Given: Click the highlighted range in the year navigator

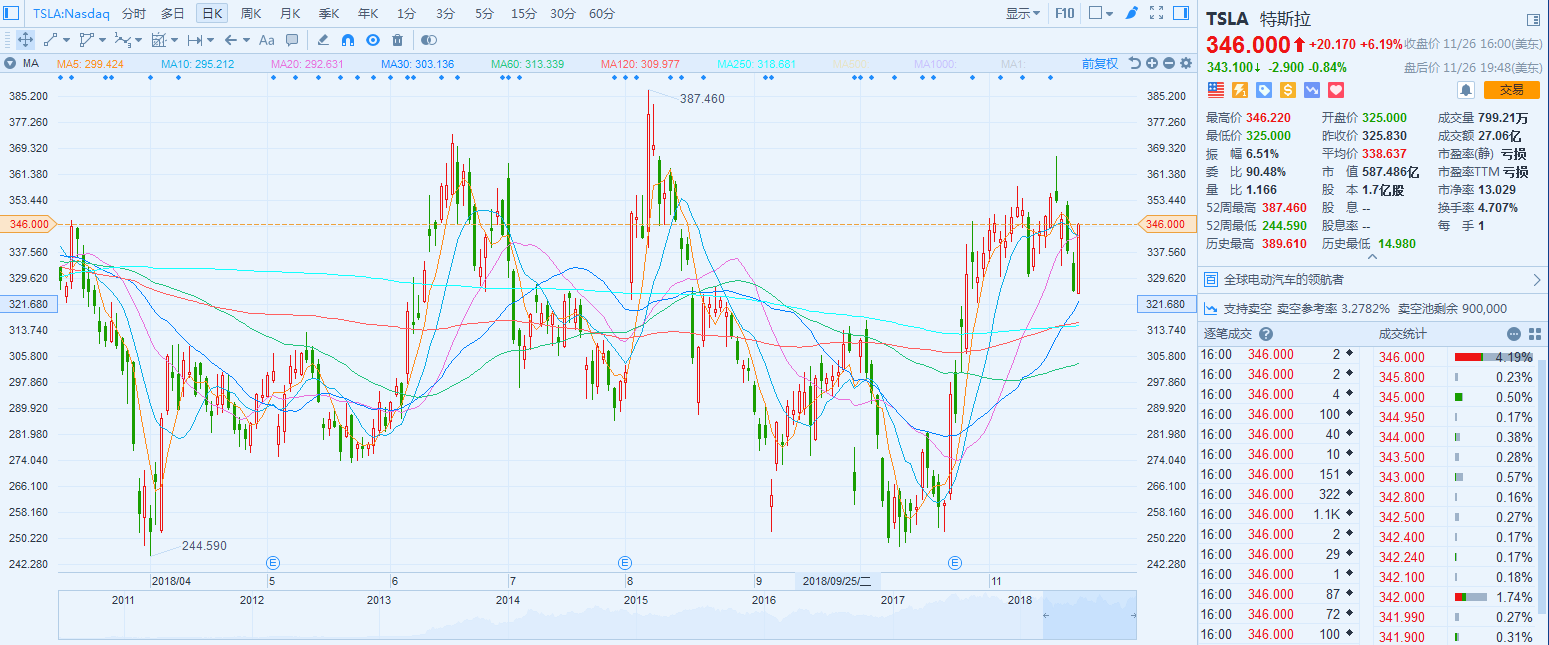Looking at the screenshot, I should [x=1090, y=614].
